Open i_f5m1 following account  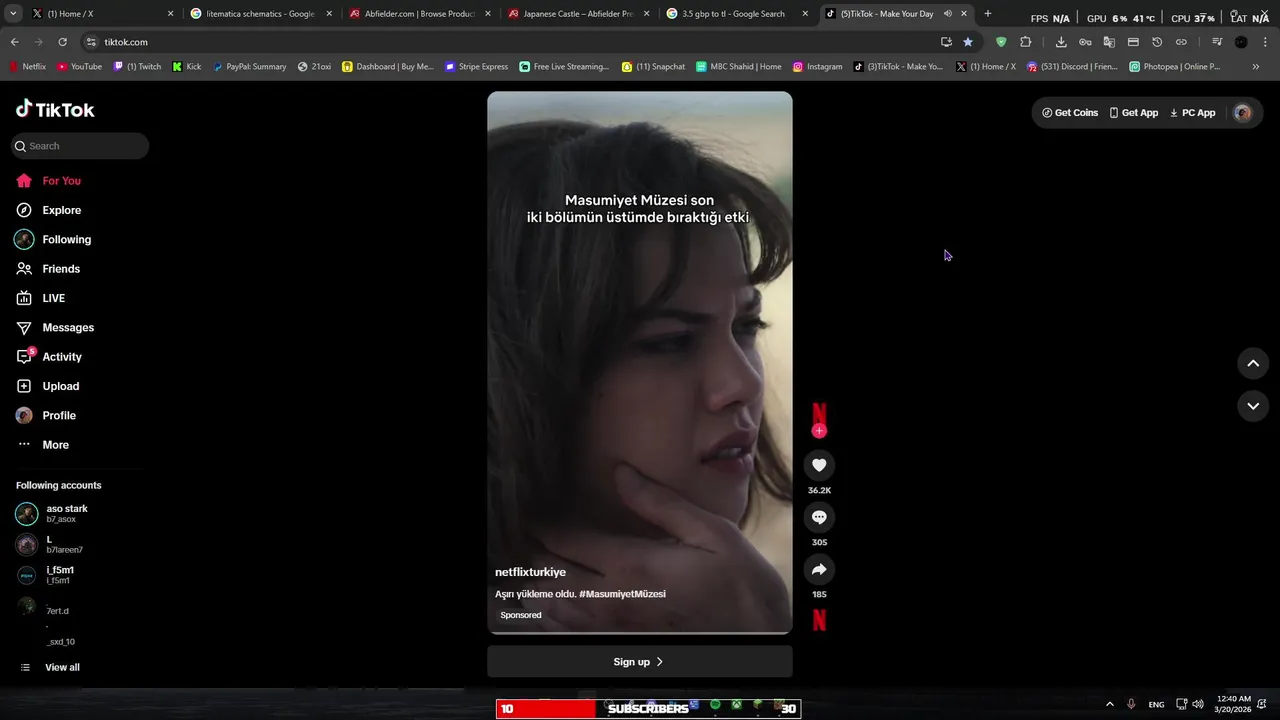60,575
